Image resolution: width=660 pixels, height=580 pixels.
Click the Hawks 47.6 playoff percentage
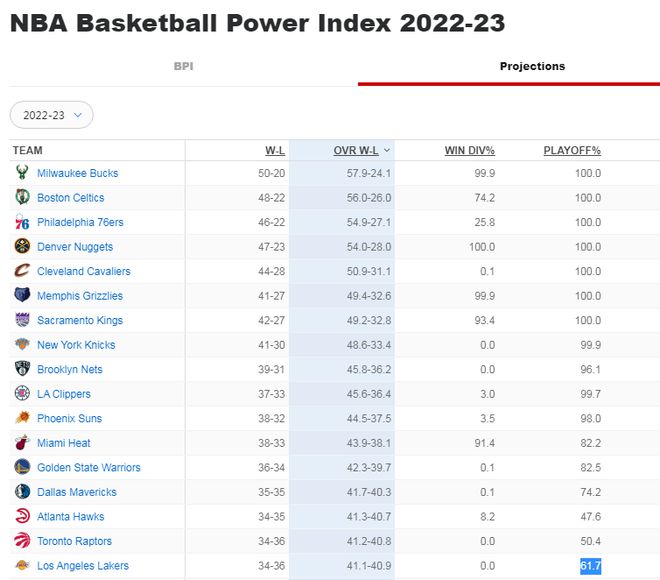591,516
